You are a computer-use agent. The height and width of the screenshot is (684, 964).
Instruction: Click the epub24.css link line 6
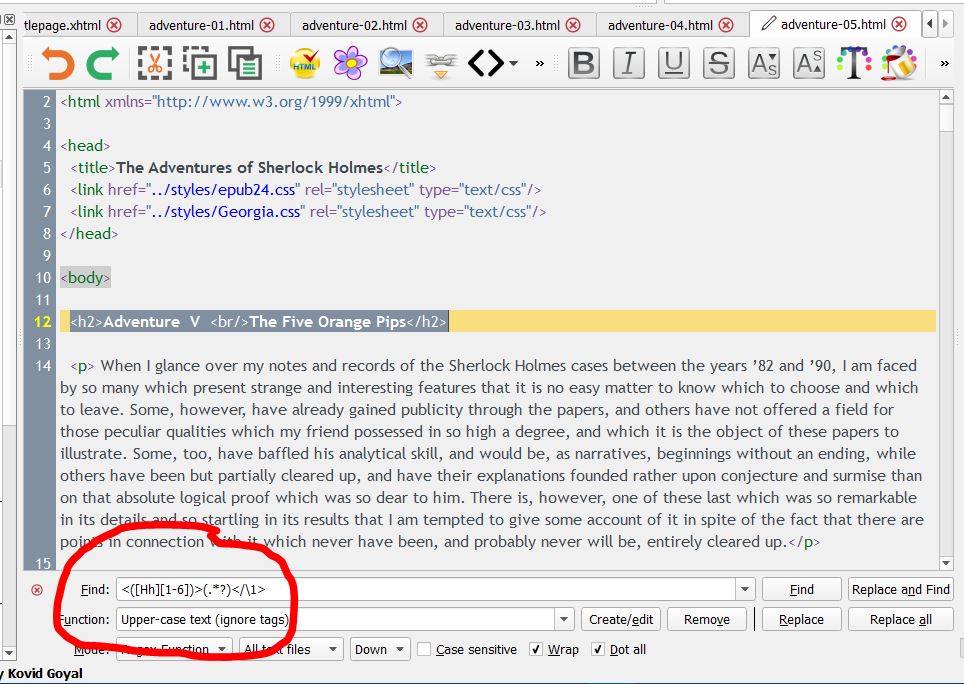[306, 190]
